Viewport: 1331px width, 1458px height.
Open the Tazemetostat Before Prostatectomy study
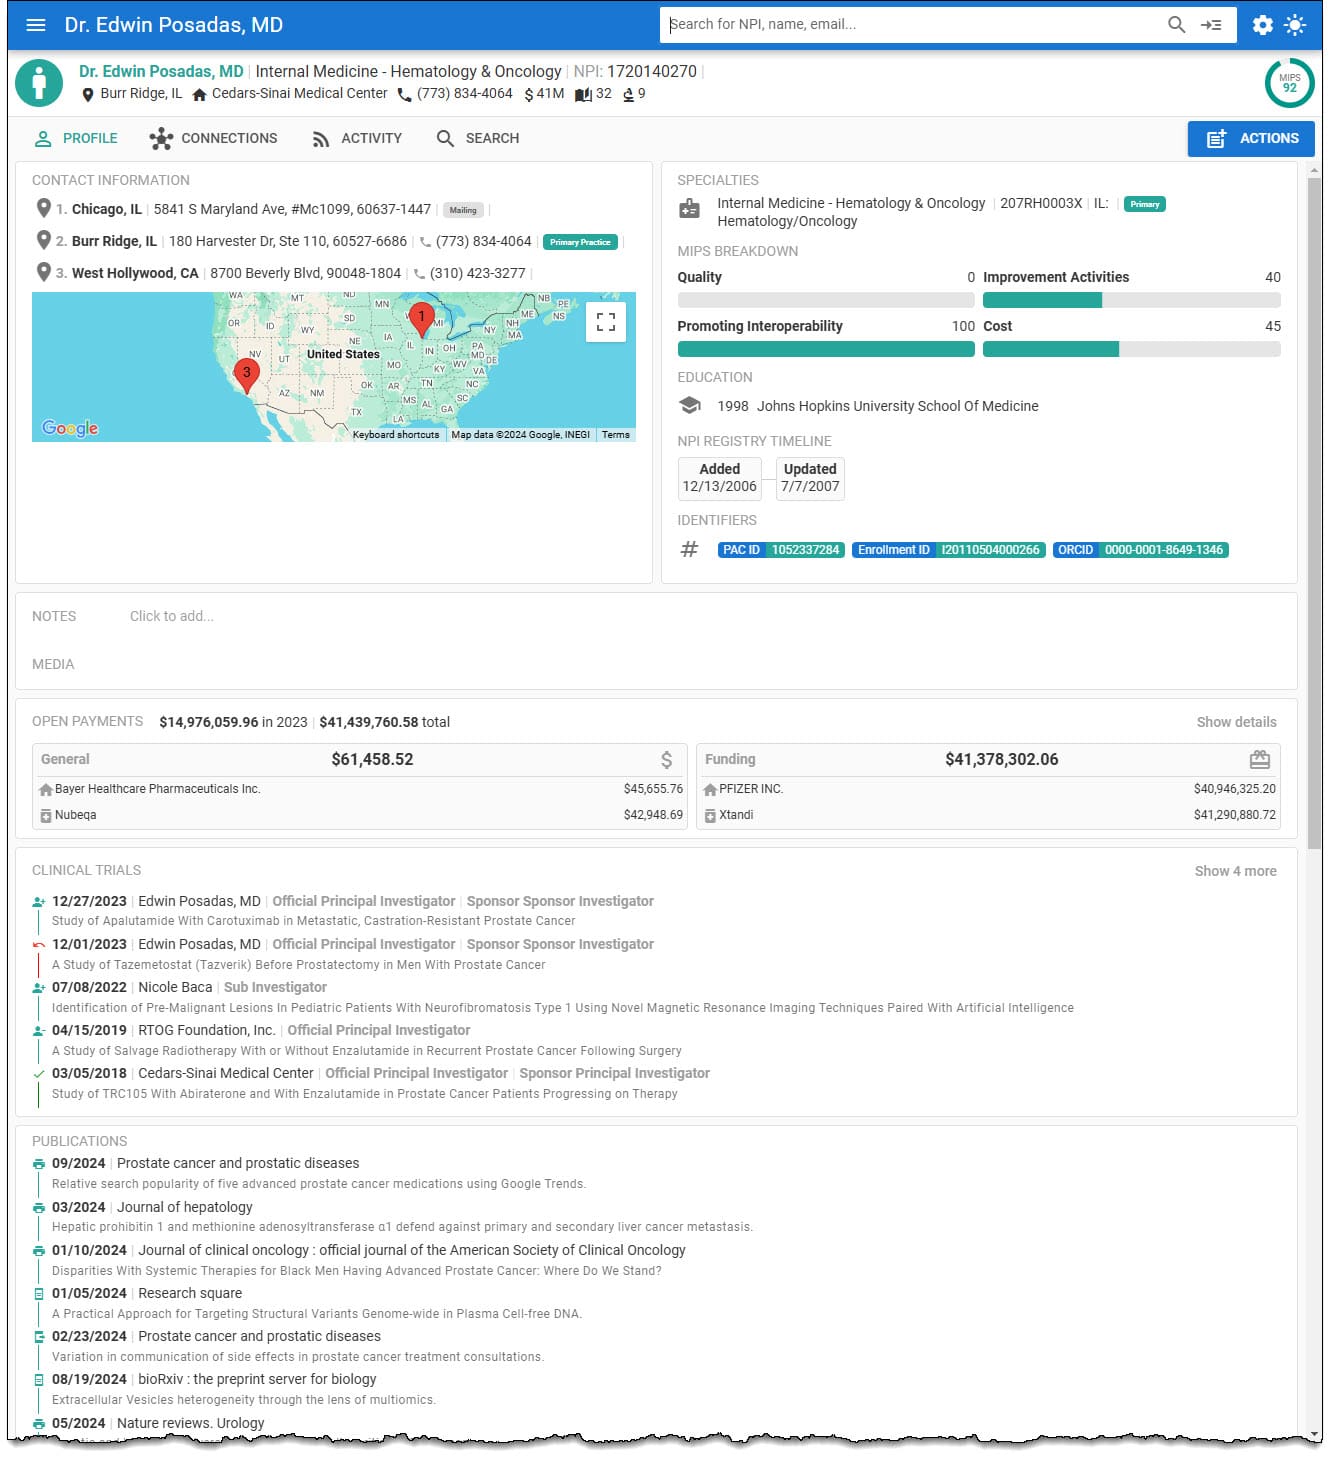pyautogui.click(x=298, y=965)
